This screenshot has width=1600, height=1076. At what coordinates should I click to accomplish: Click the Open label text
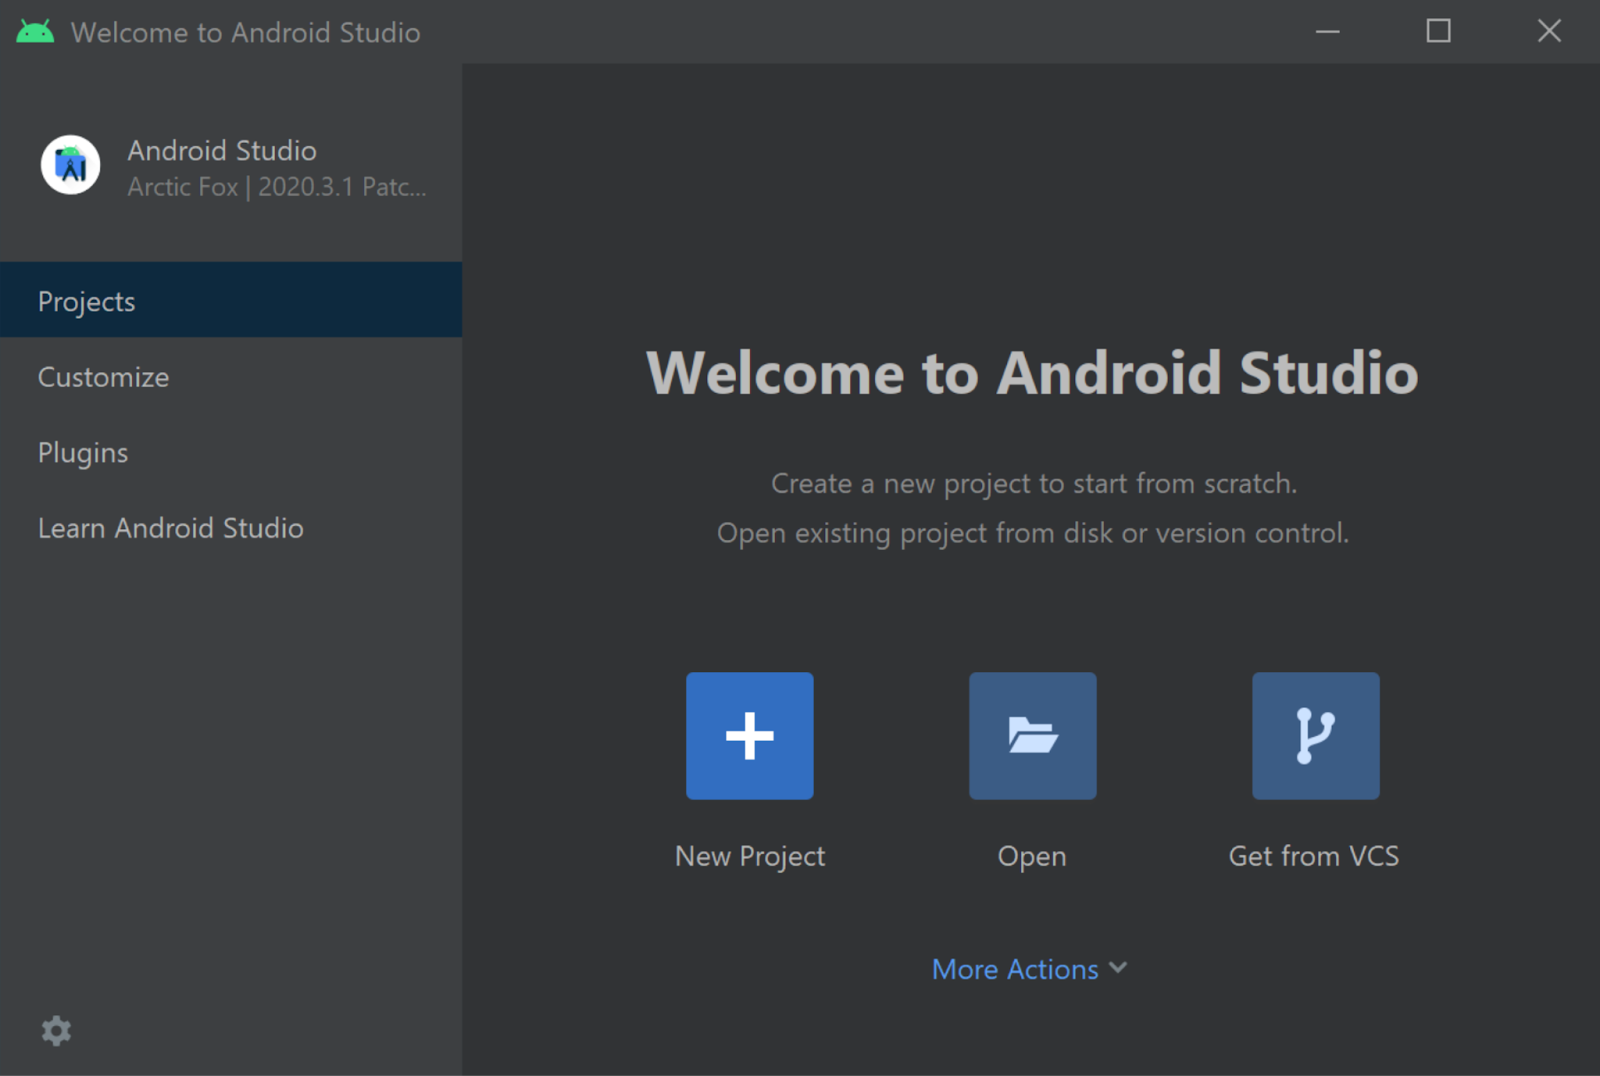coord(1032,857)
